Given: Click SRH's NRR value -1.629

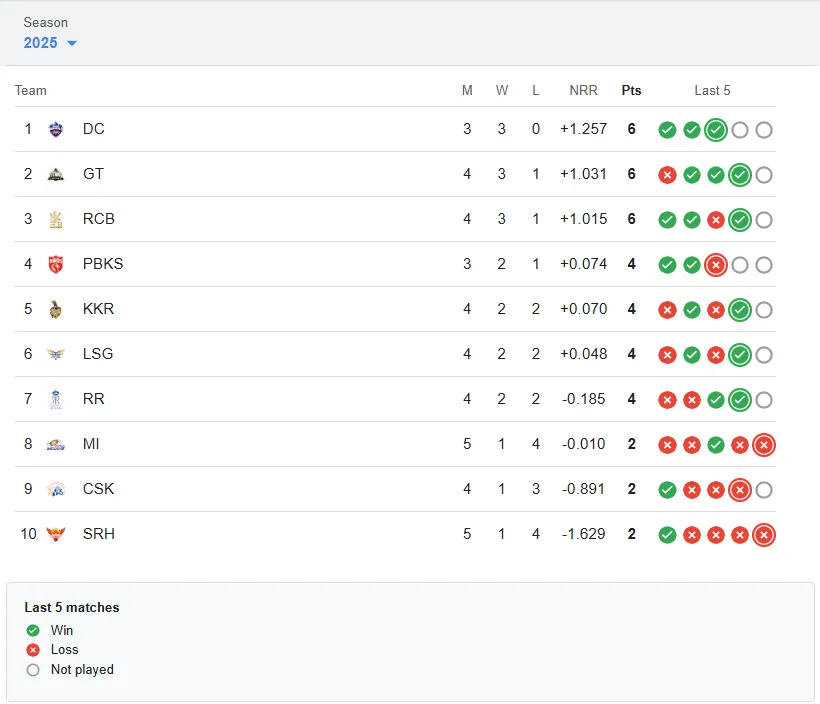Looking at the screenshot, I should 584,533.
